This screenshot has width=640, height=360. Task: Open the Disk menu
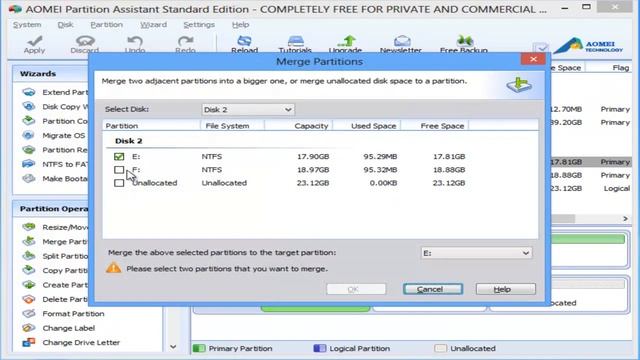coord(65,25)
